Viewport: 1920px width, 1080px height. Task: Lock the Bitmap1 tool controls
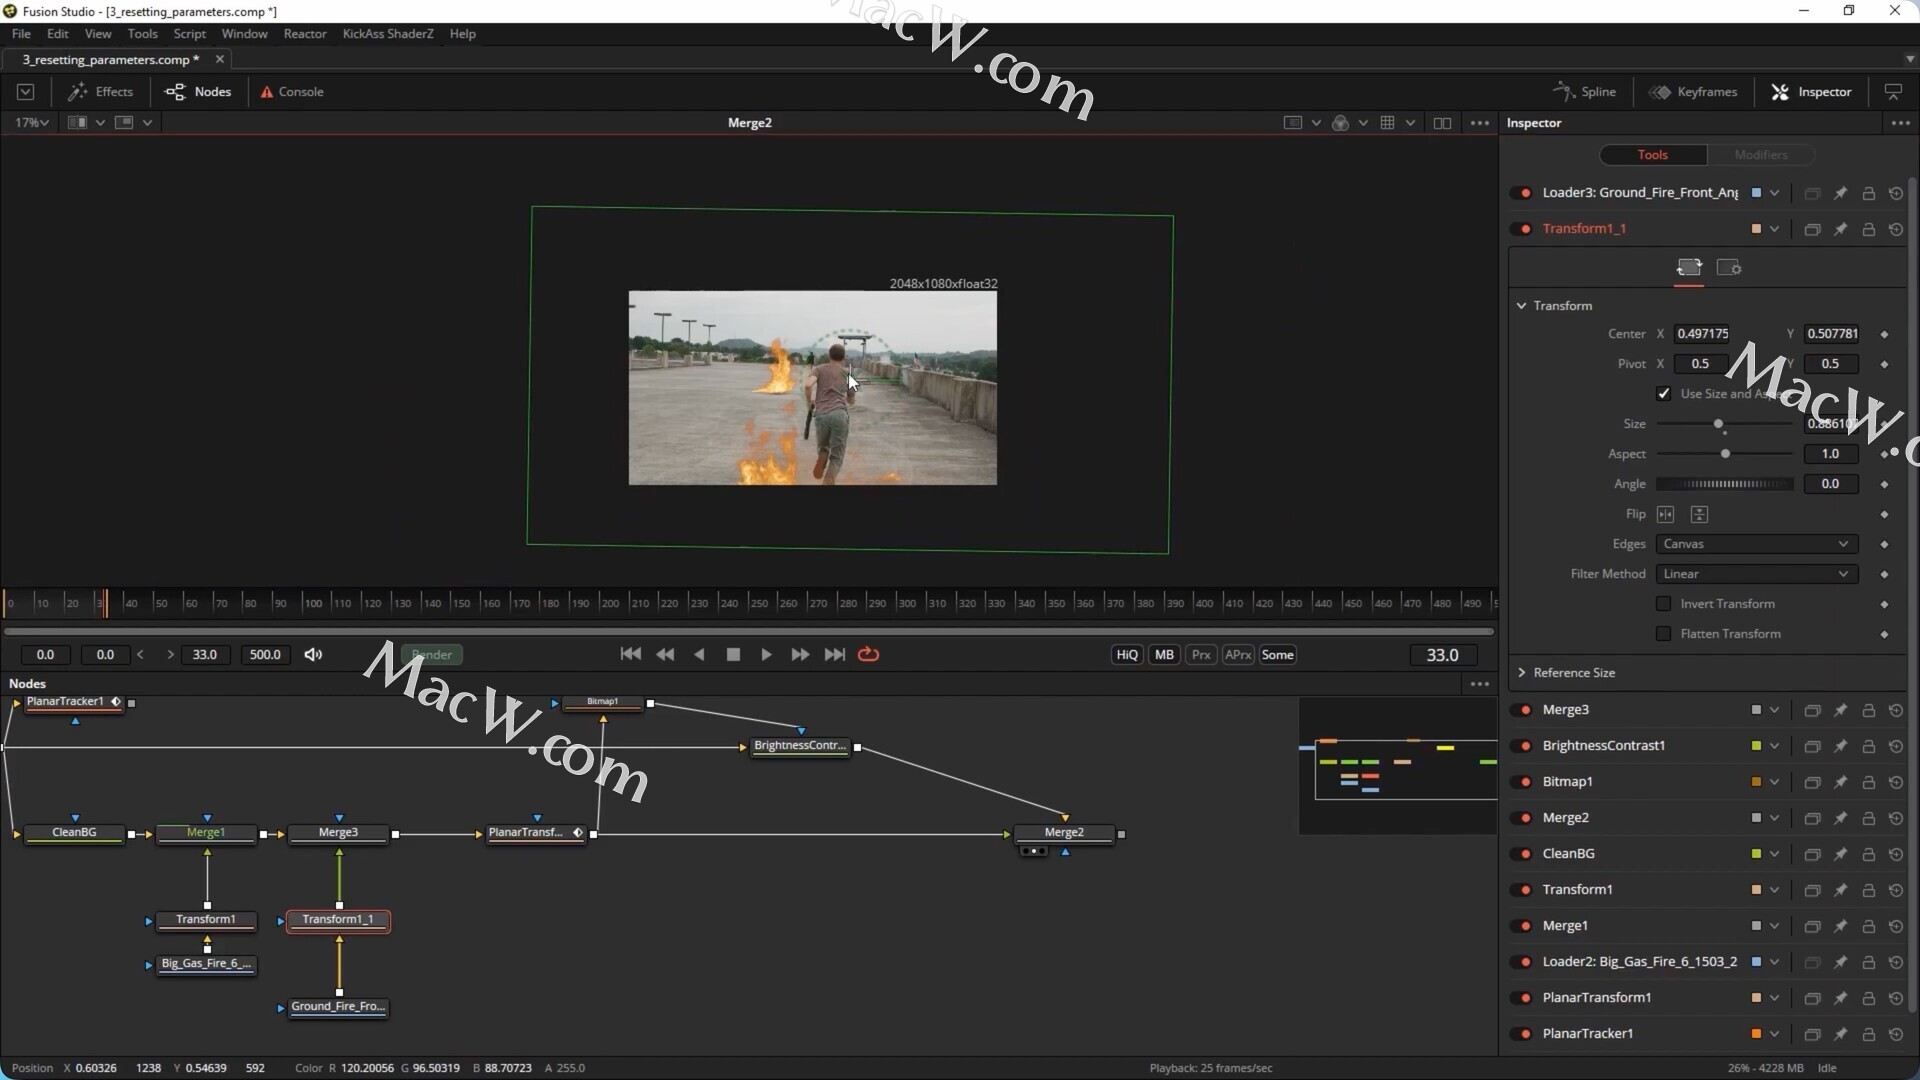pos(1868,782)
